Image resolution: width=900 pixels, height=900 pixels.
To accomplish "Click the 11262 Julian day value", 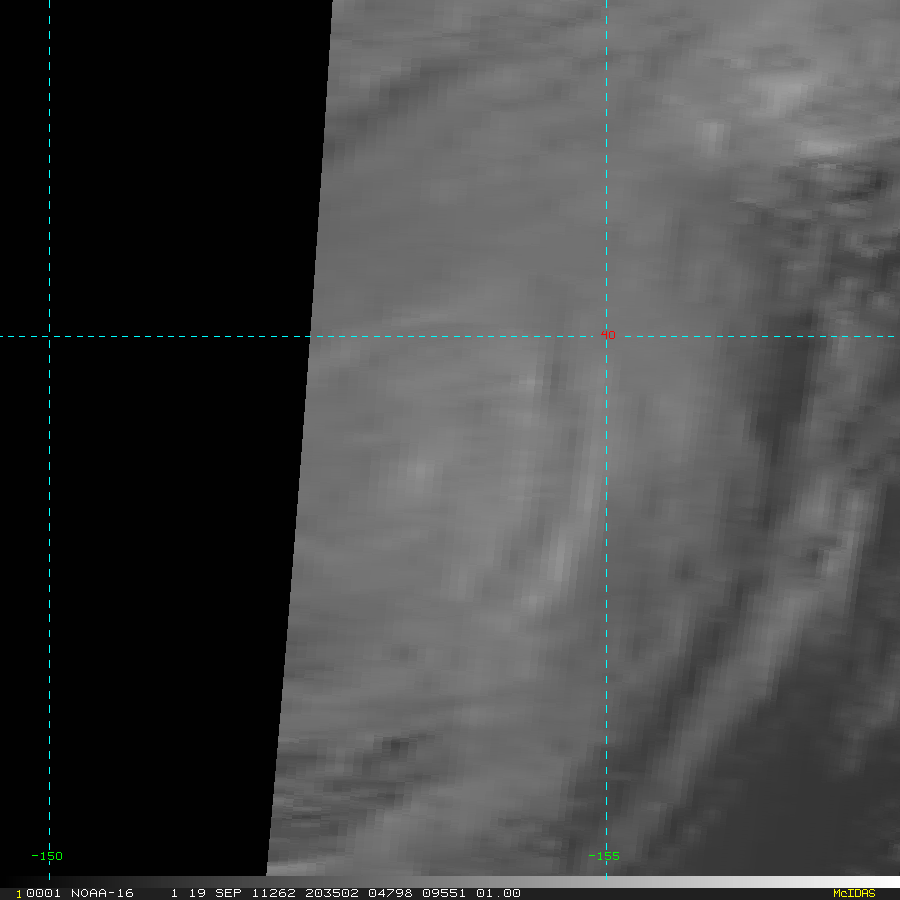I will click(x=274, y=893).
